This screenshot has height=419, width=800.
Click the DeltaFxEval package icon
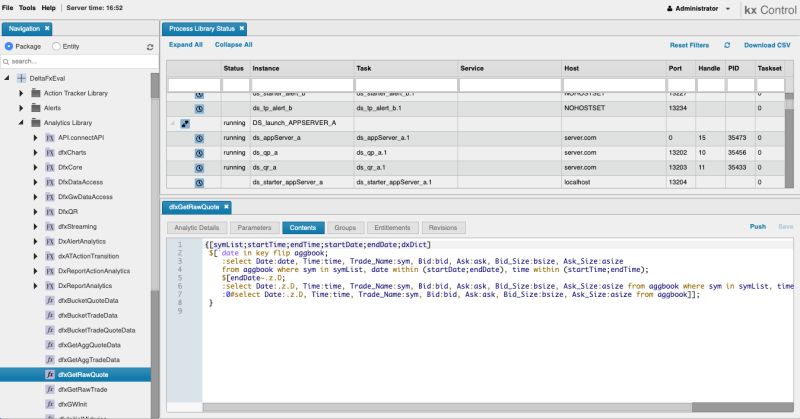(21, 79)
